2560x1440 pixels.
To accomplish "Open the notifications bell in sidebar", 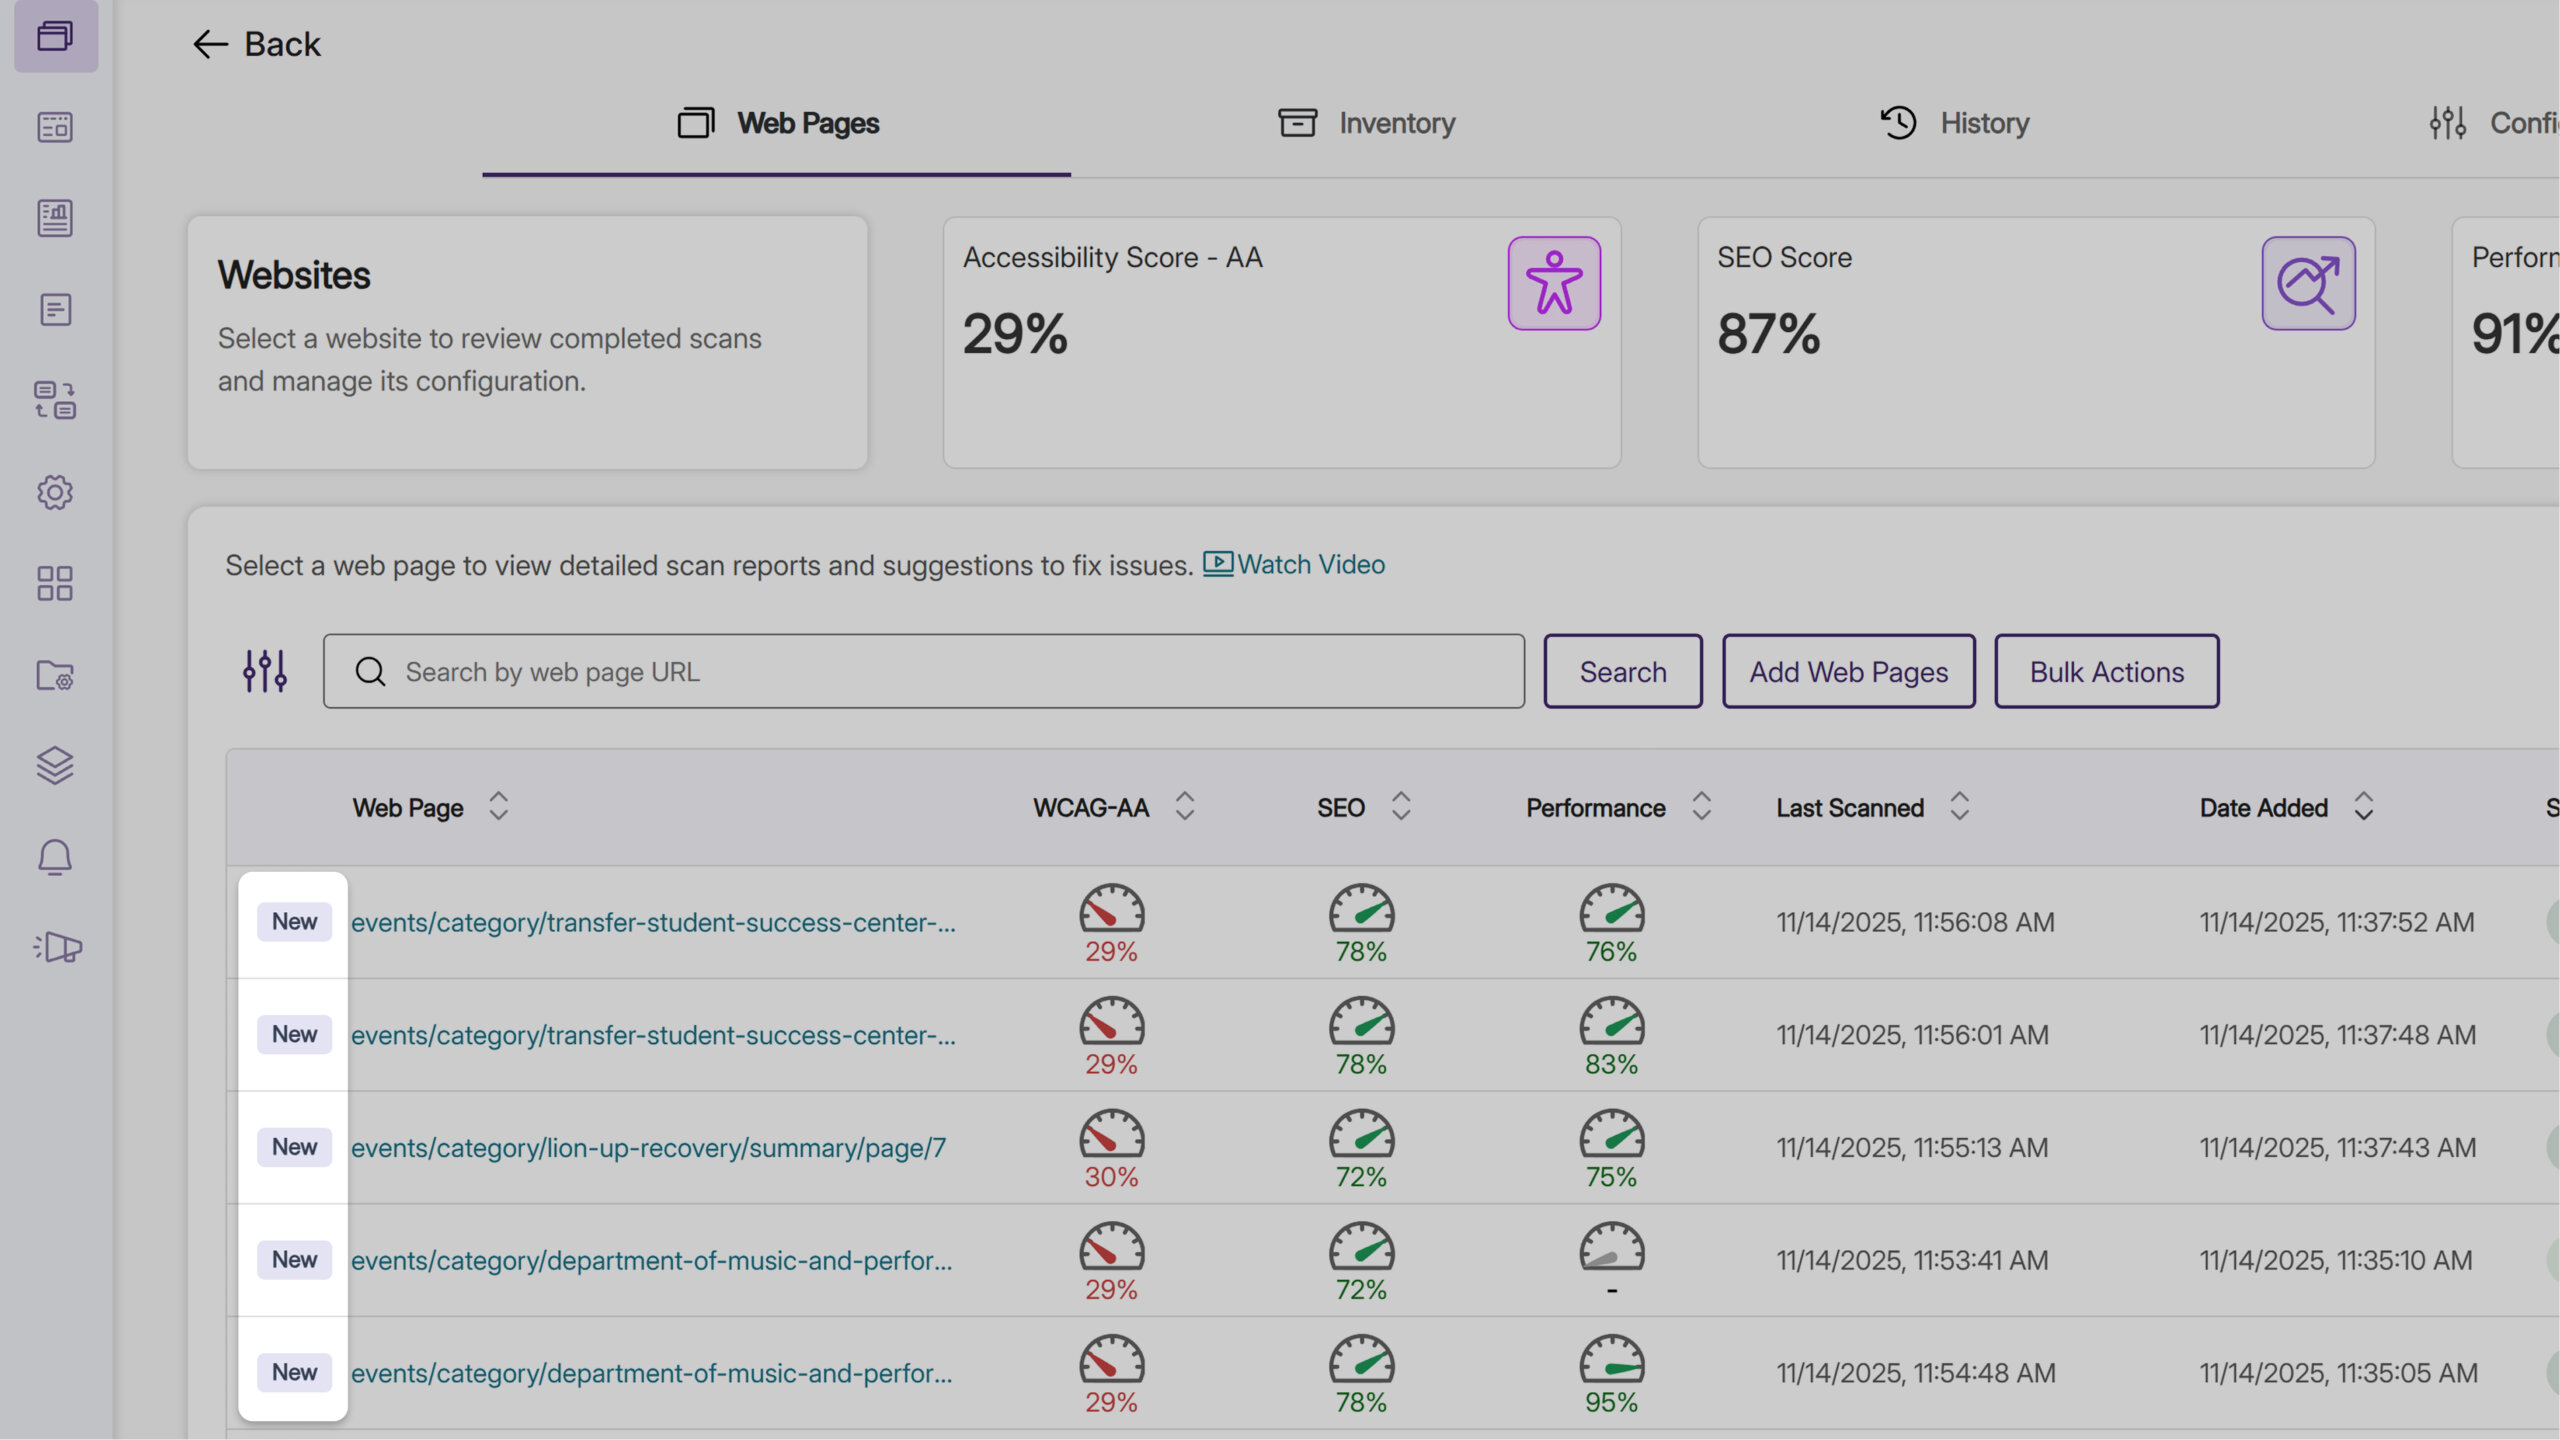I will pos(55,857).
